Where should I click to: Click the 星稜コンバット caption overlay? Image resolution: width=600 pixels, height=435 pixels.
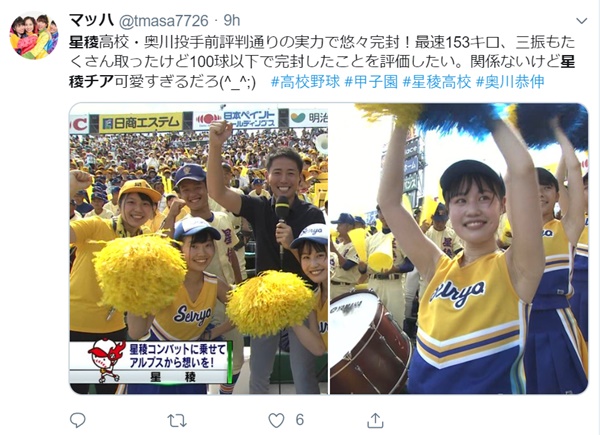pos(151,362)
